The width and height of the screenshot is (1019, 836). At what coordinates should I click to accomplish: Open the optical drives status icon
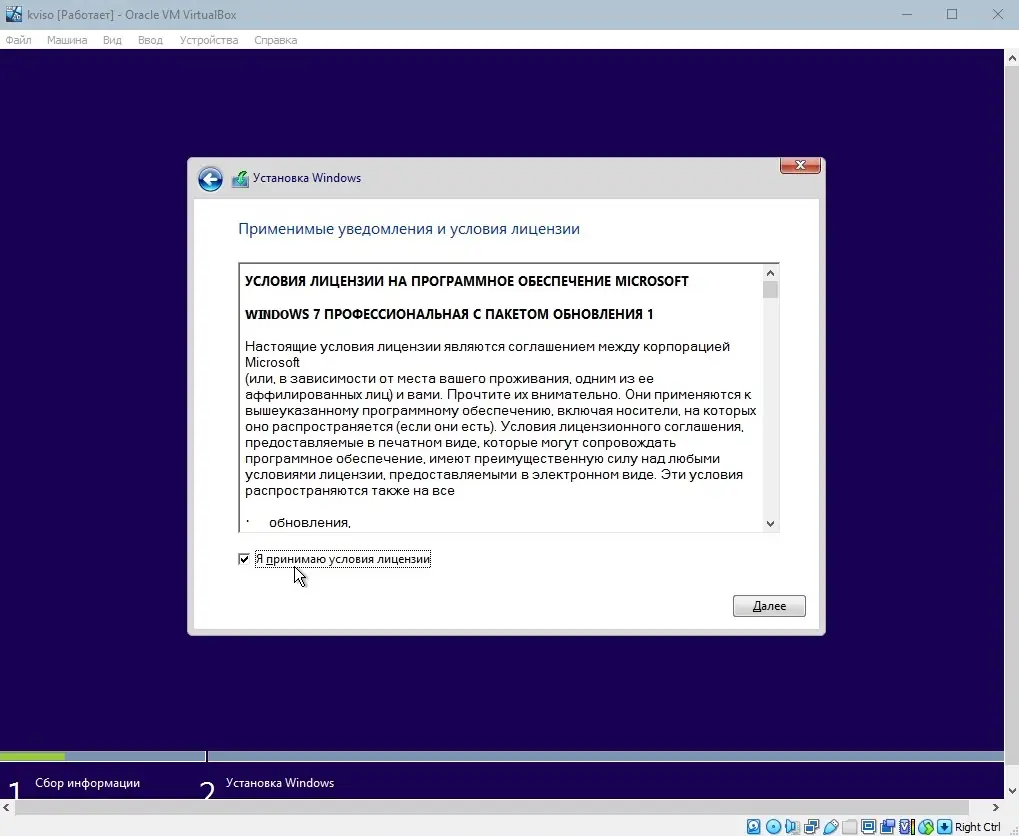[x=771, y=826]
